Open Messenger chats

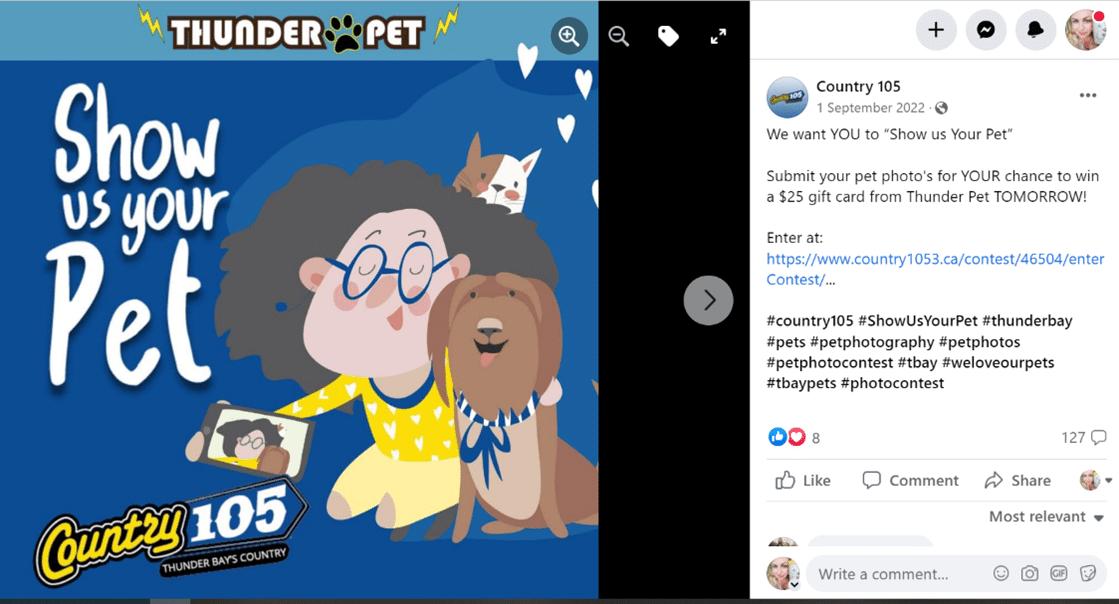click(x=986, y=30)
